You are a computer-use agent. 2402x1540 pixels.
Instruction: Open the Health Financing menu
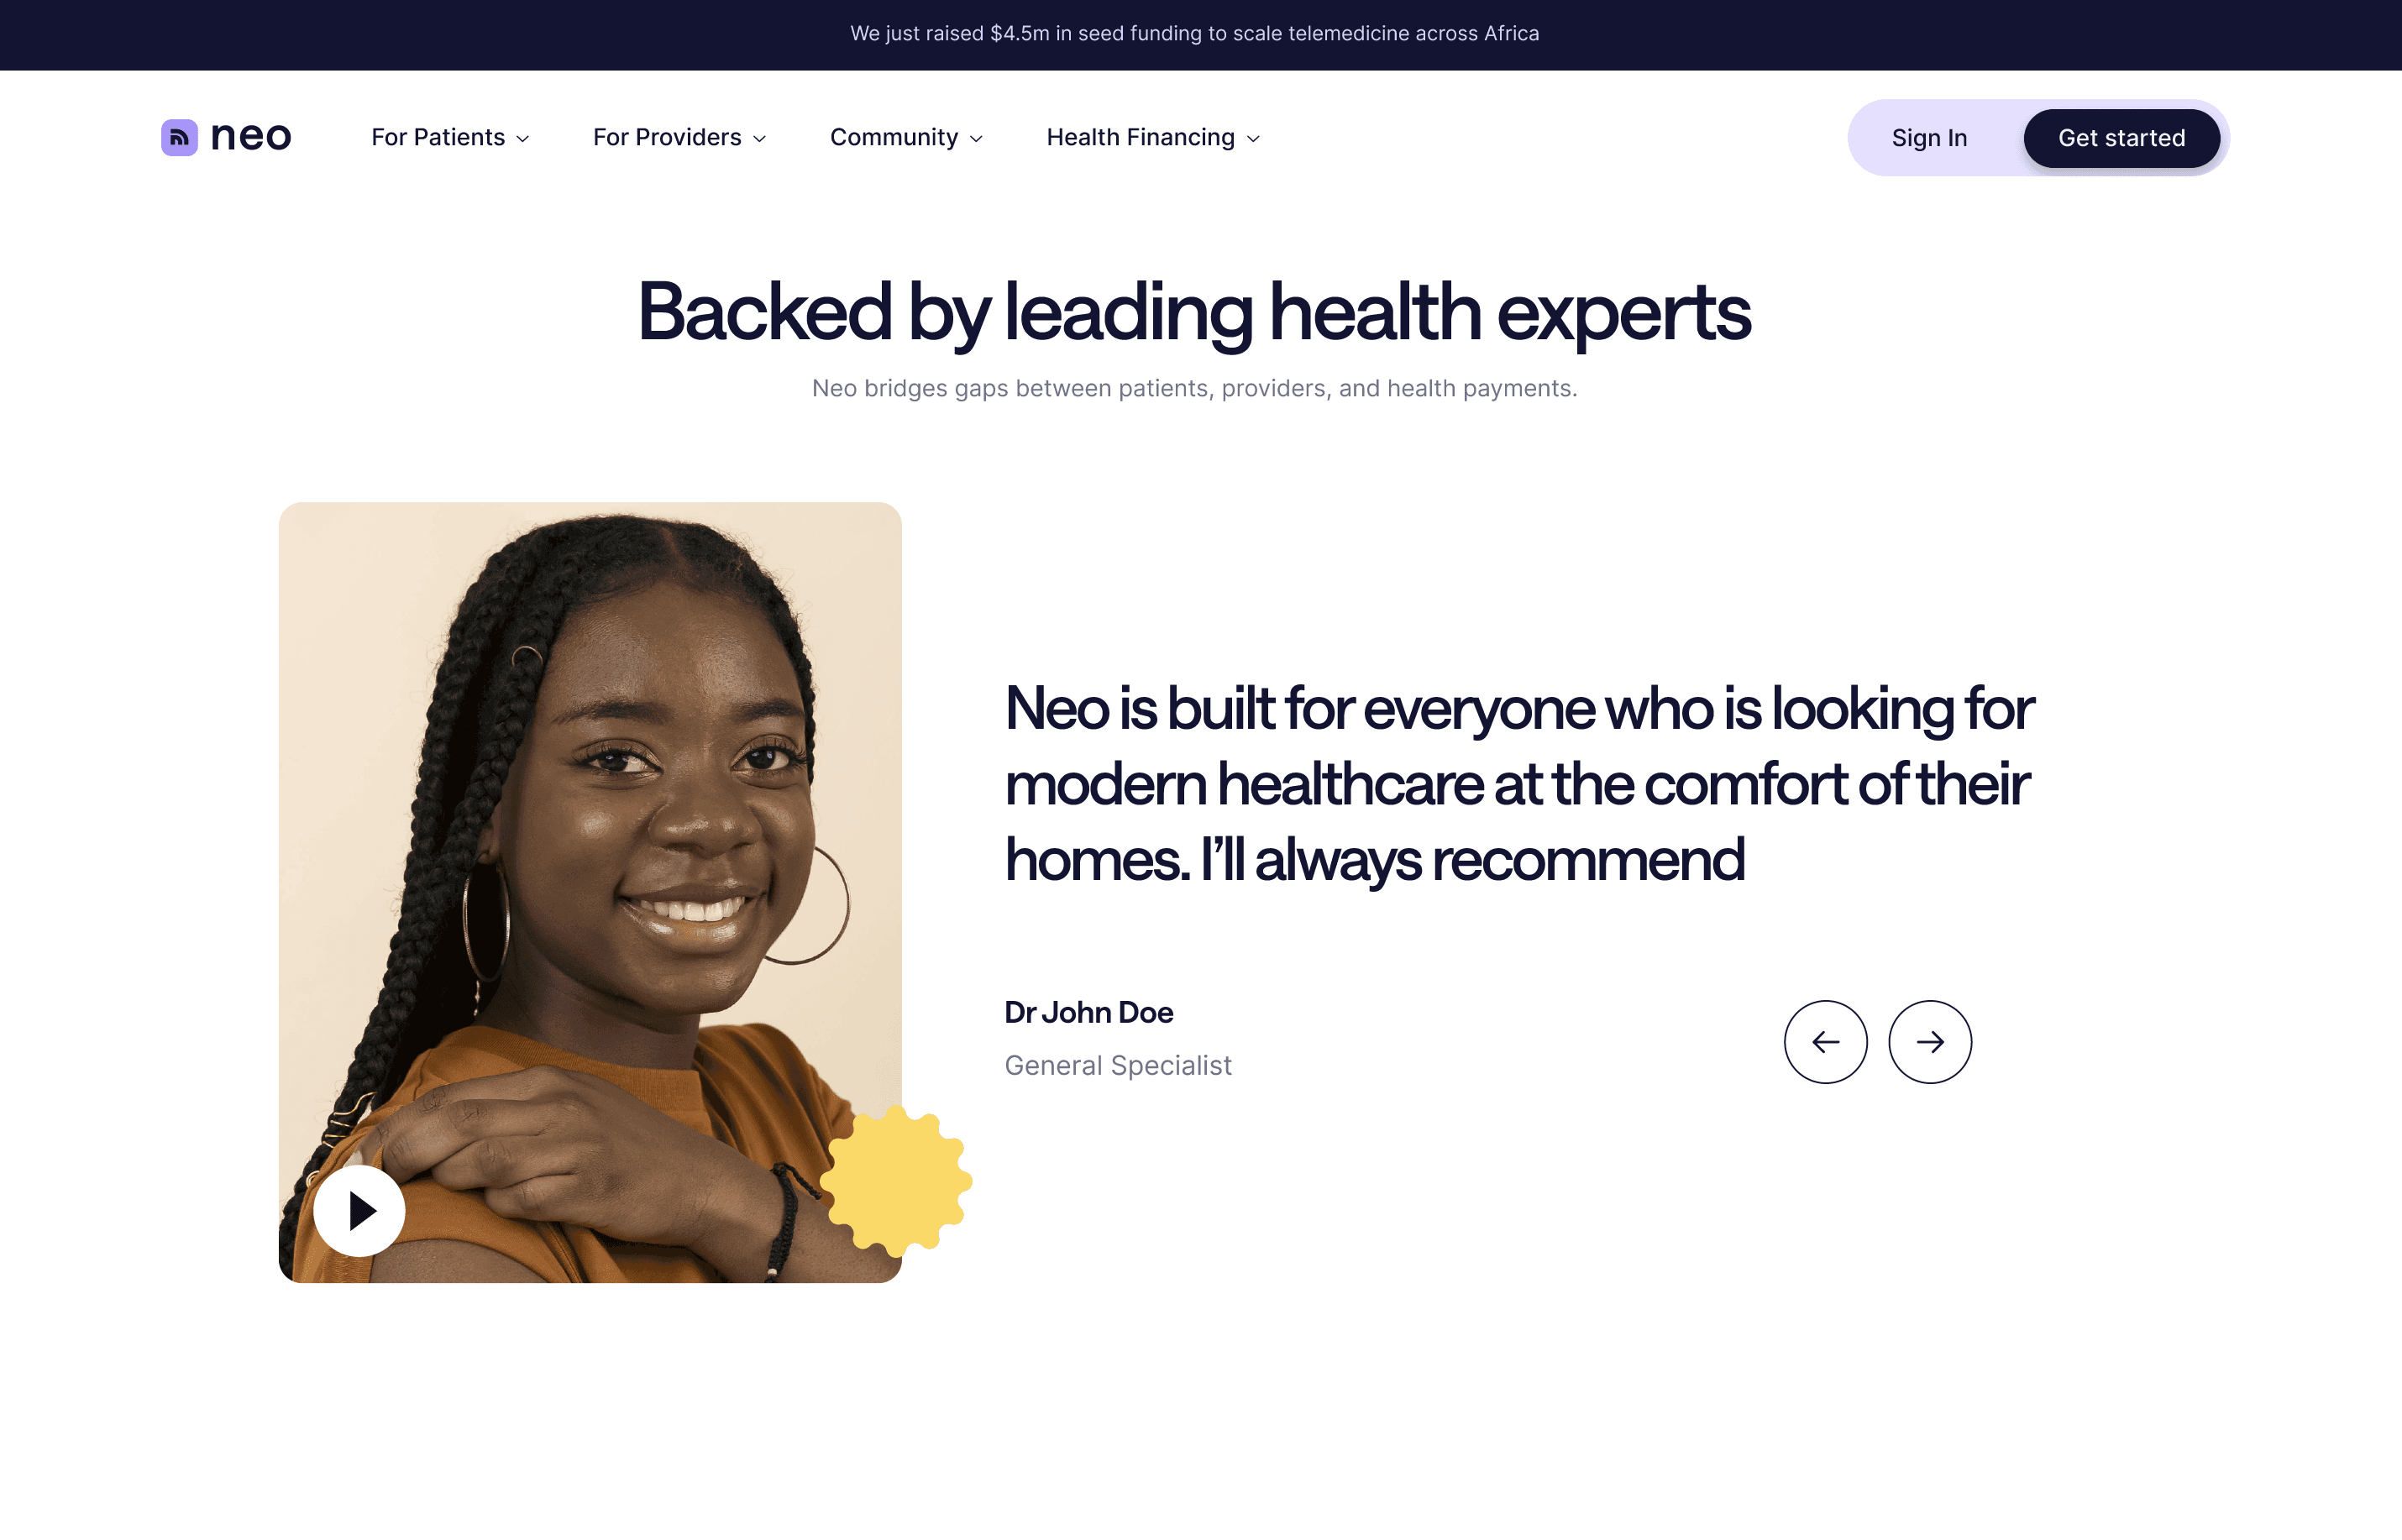[1153, 137]
